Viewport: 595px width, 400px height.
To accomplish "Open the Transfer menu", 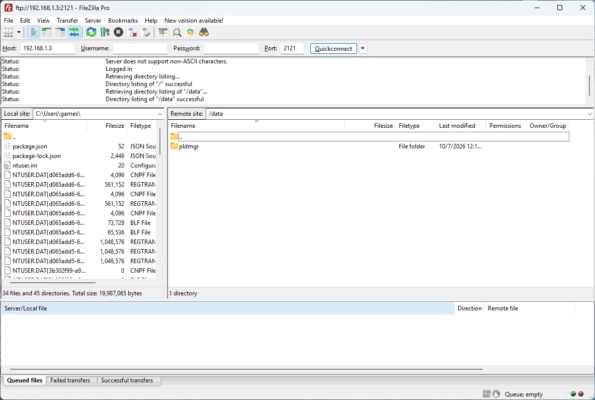I will coord(68,20).
